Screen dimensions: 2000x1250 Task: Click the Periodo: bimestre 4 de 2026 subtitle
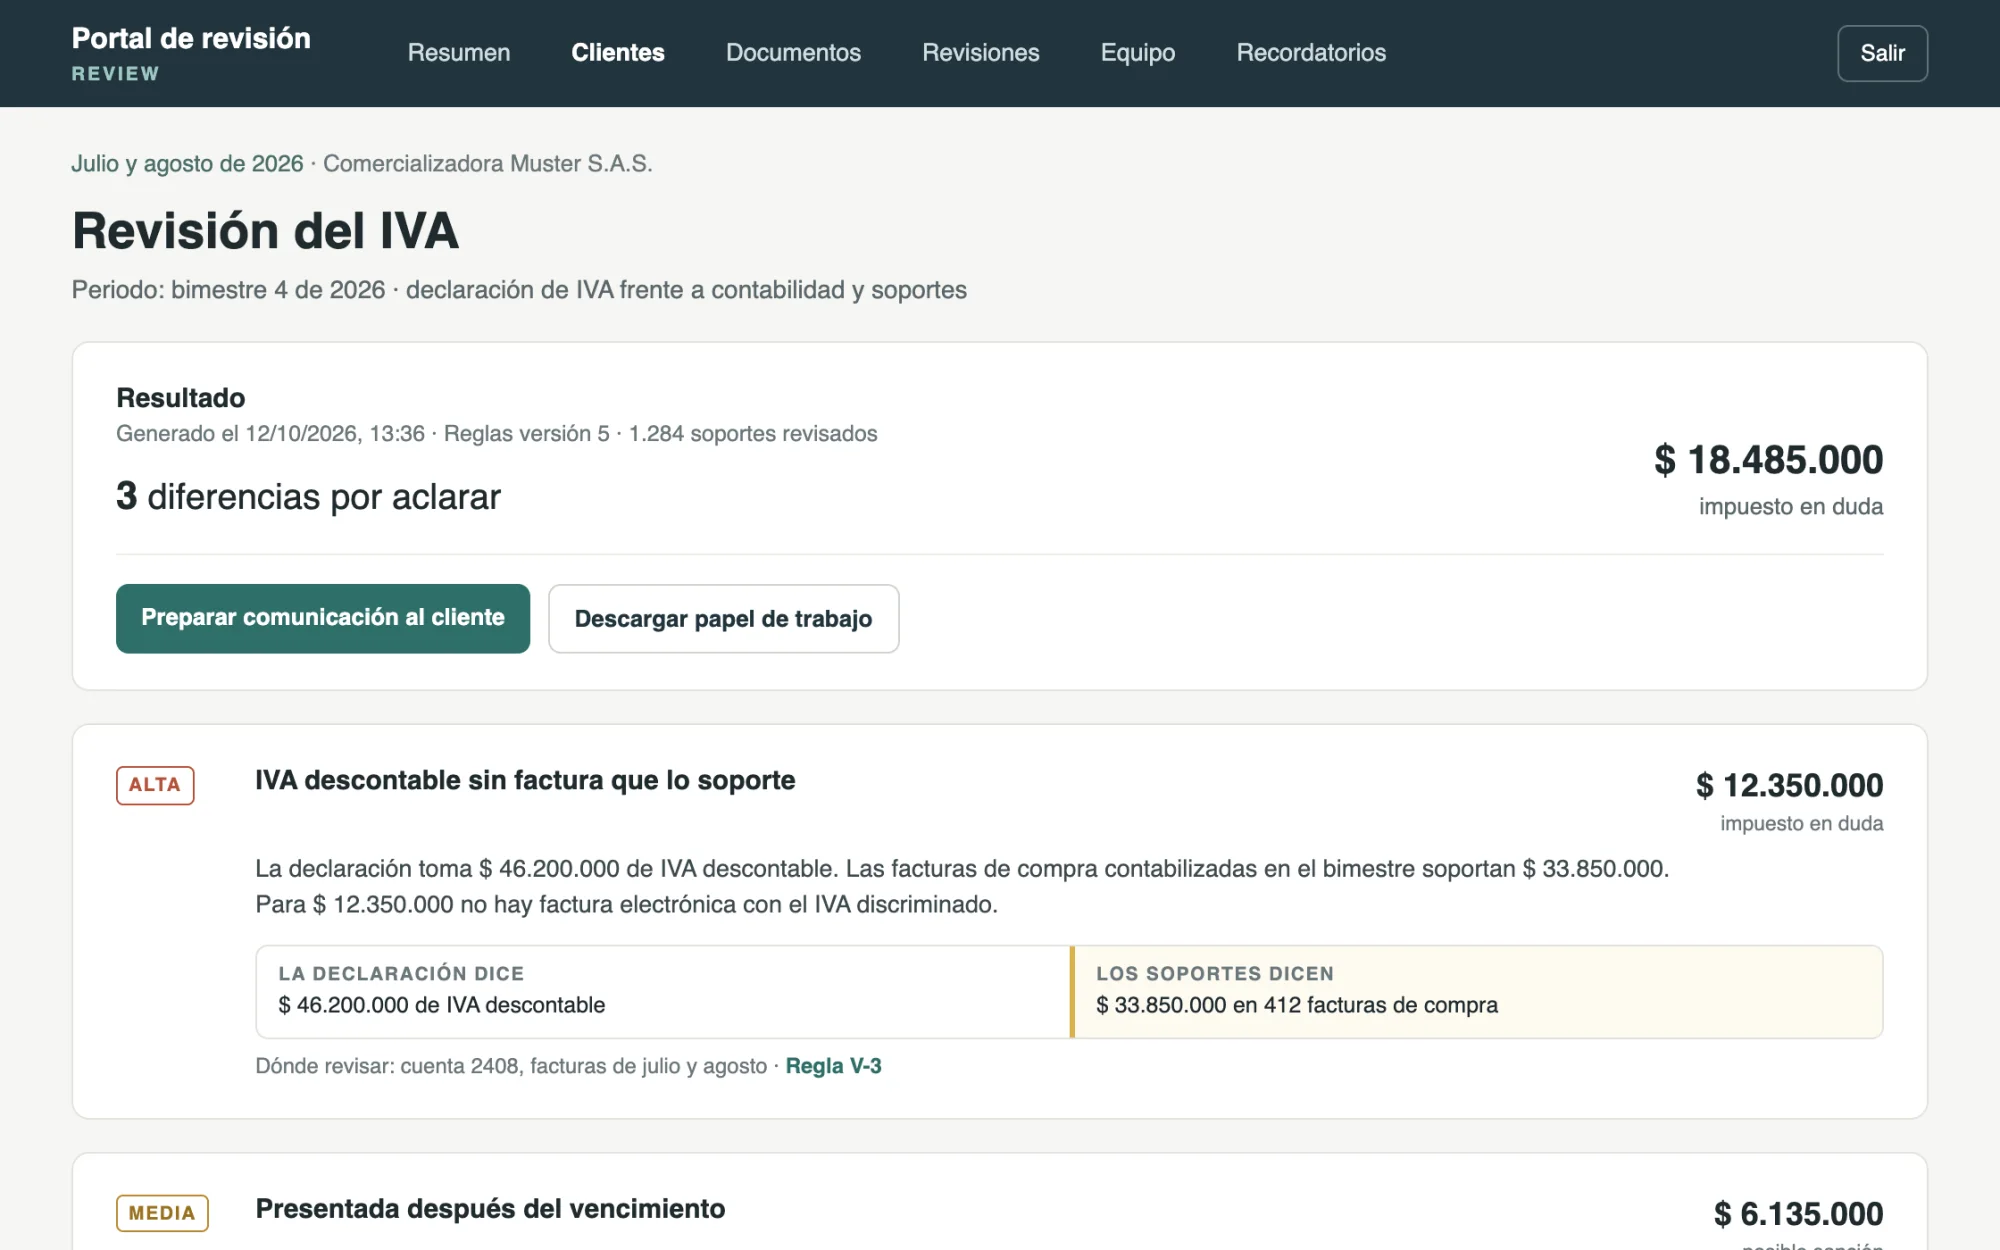pos(519,290)
